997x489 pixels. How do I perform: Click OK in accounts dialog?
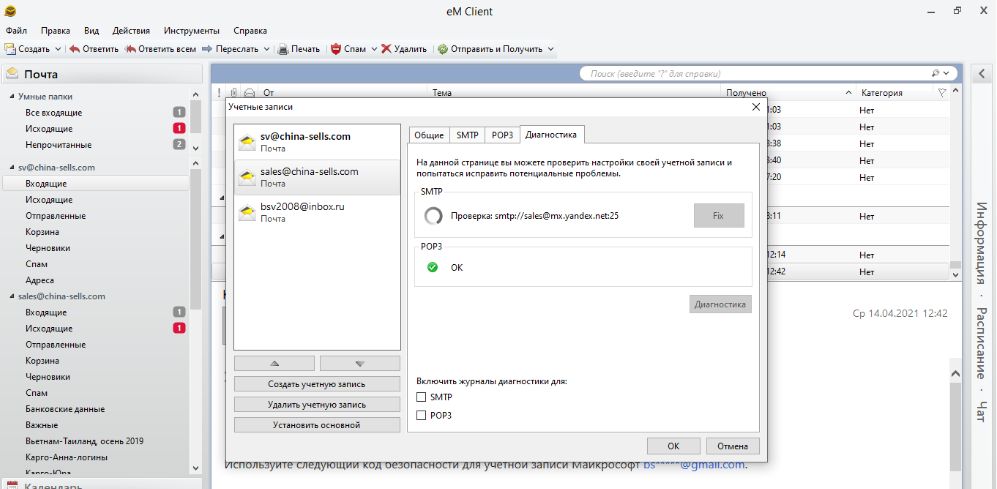click(x=673, y=446)
